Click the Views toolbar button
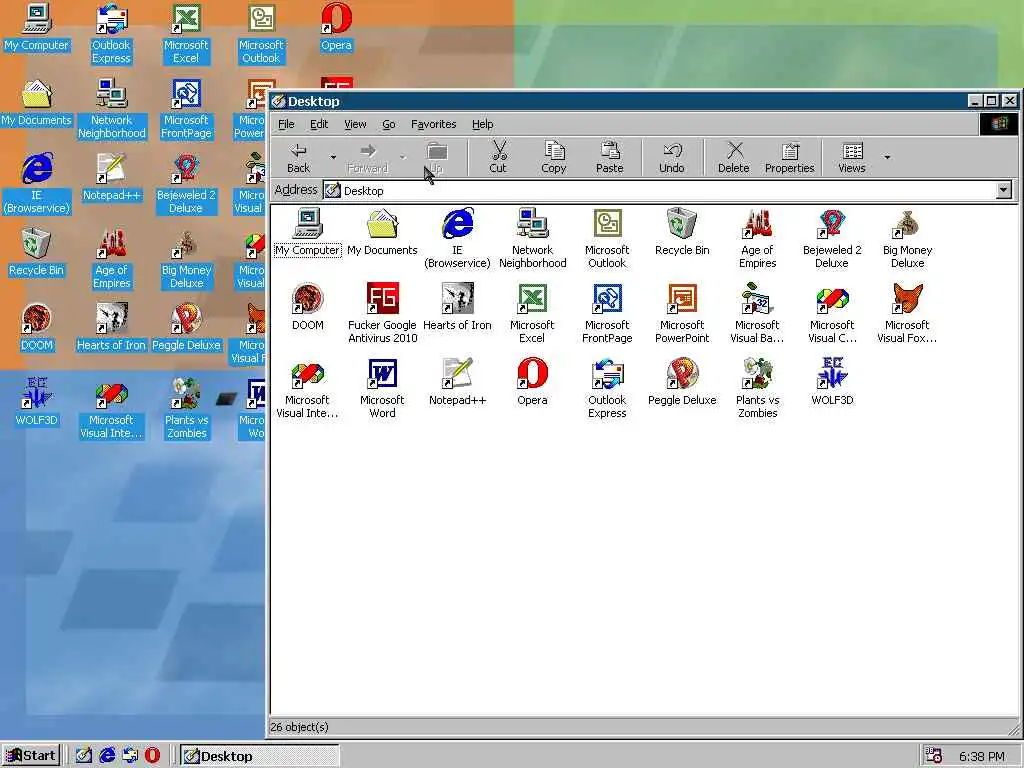Viewport: 1024px width, 768px height. 852,157
